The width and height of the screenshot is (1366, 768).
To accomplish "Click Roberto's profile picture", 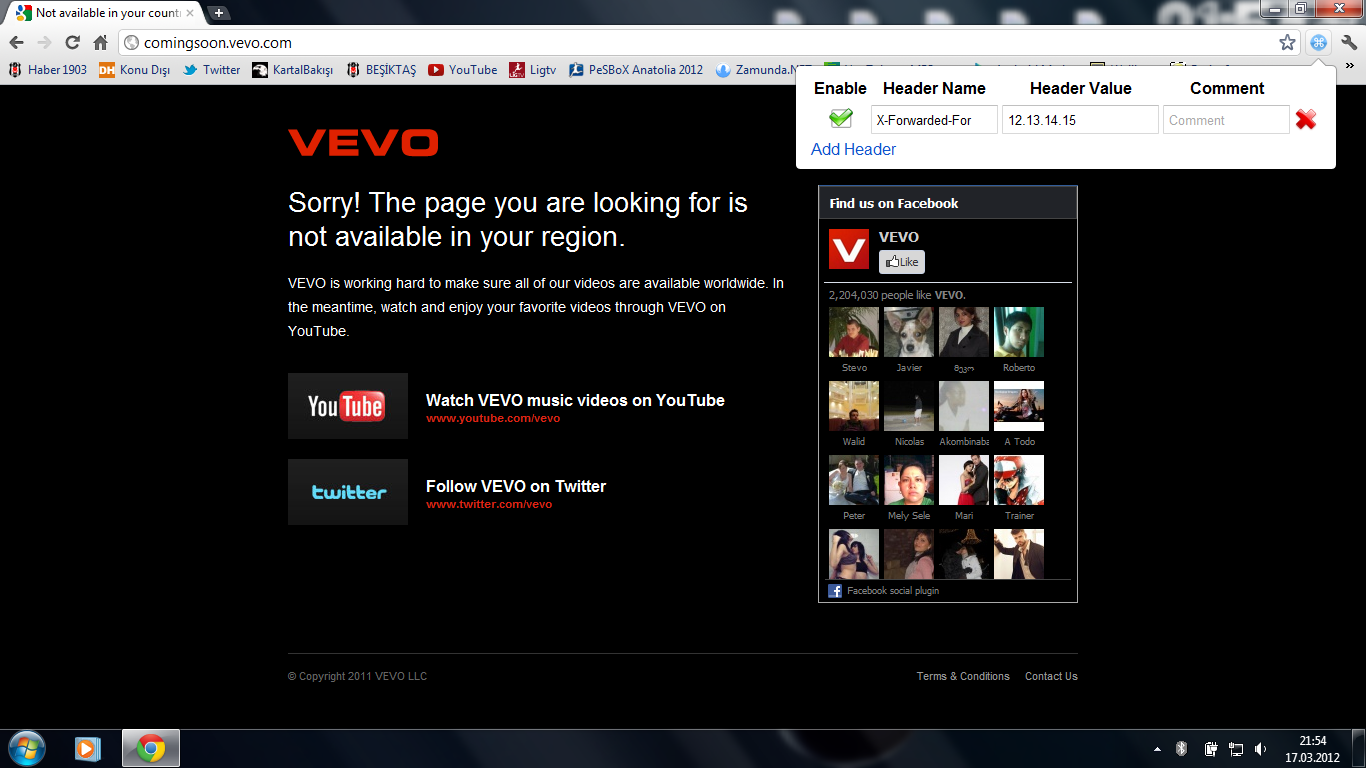I will (x=1019, y=332).
